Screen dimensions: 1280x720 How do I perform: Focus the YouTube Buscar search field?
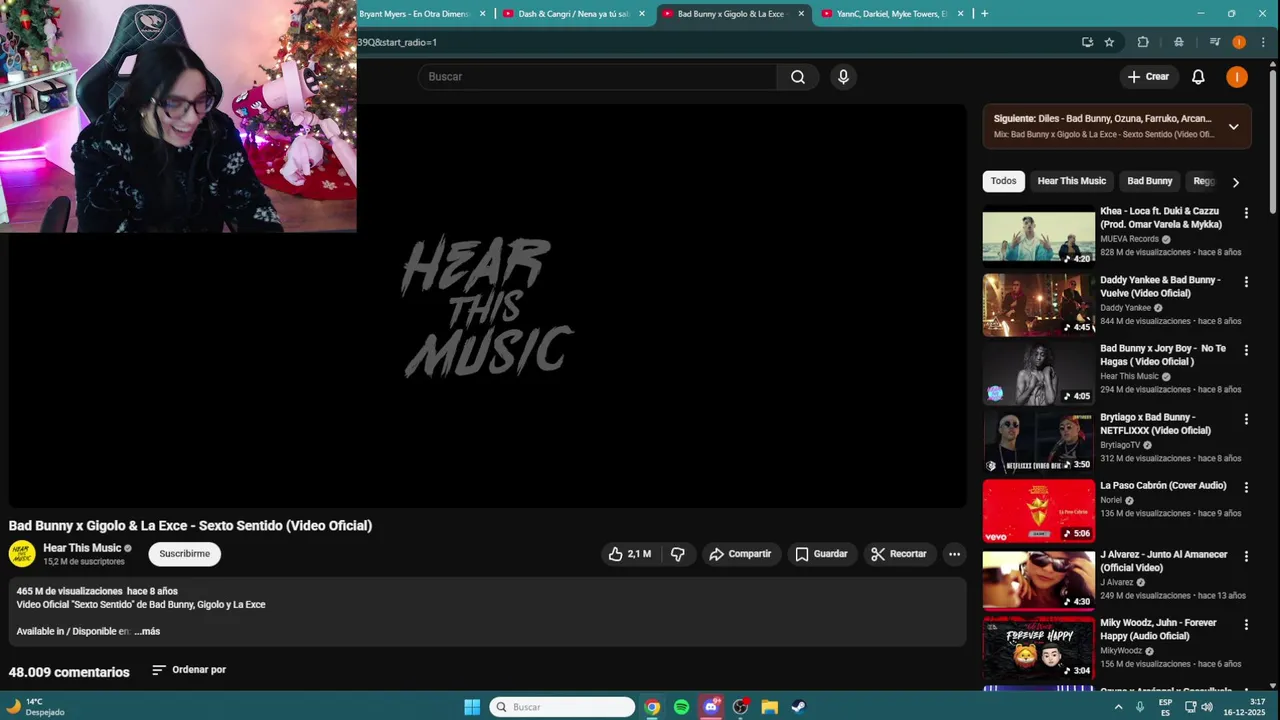(x=597, y=77)
